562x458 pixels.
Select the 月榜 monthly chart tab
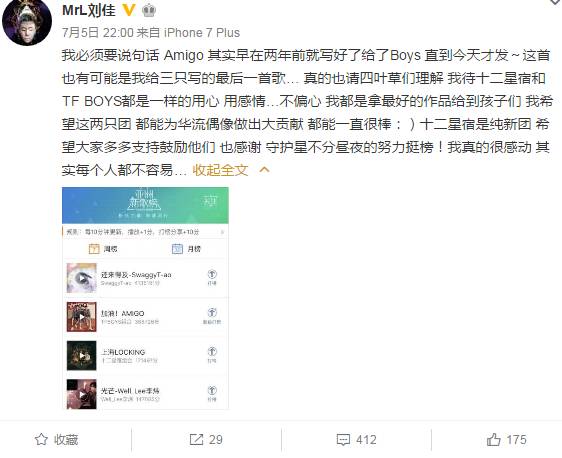(187, 249)
